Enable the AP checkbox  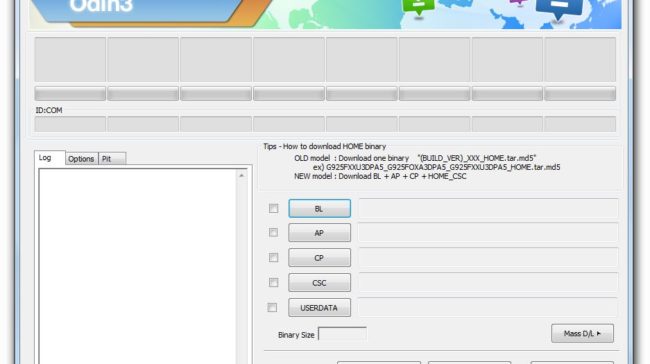(x=274, y=233)
